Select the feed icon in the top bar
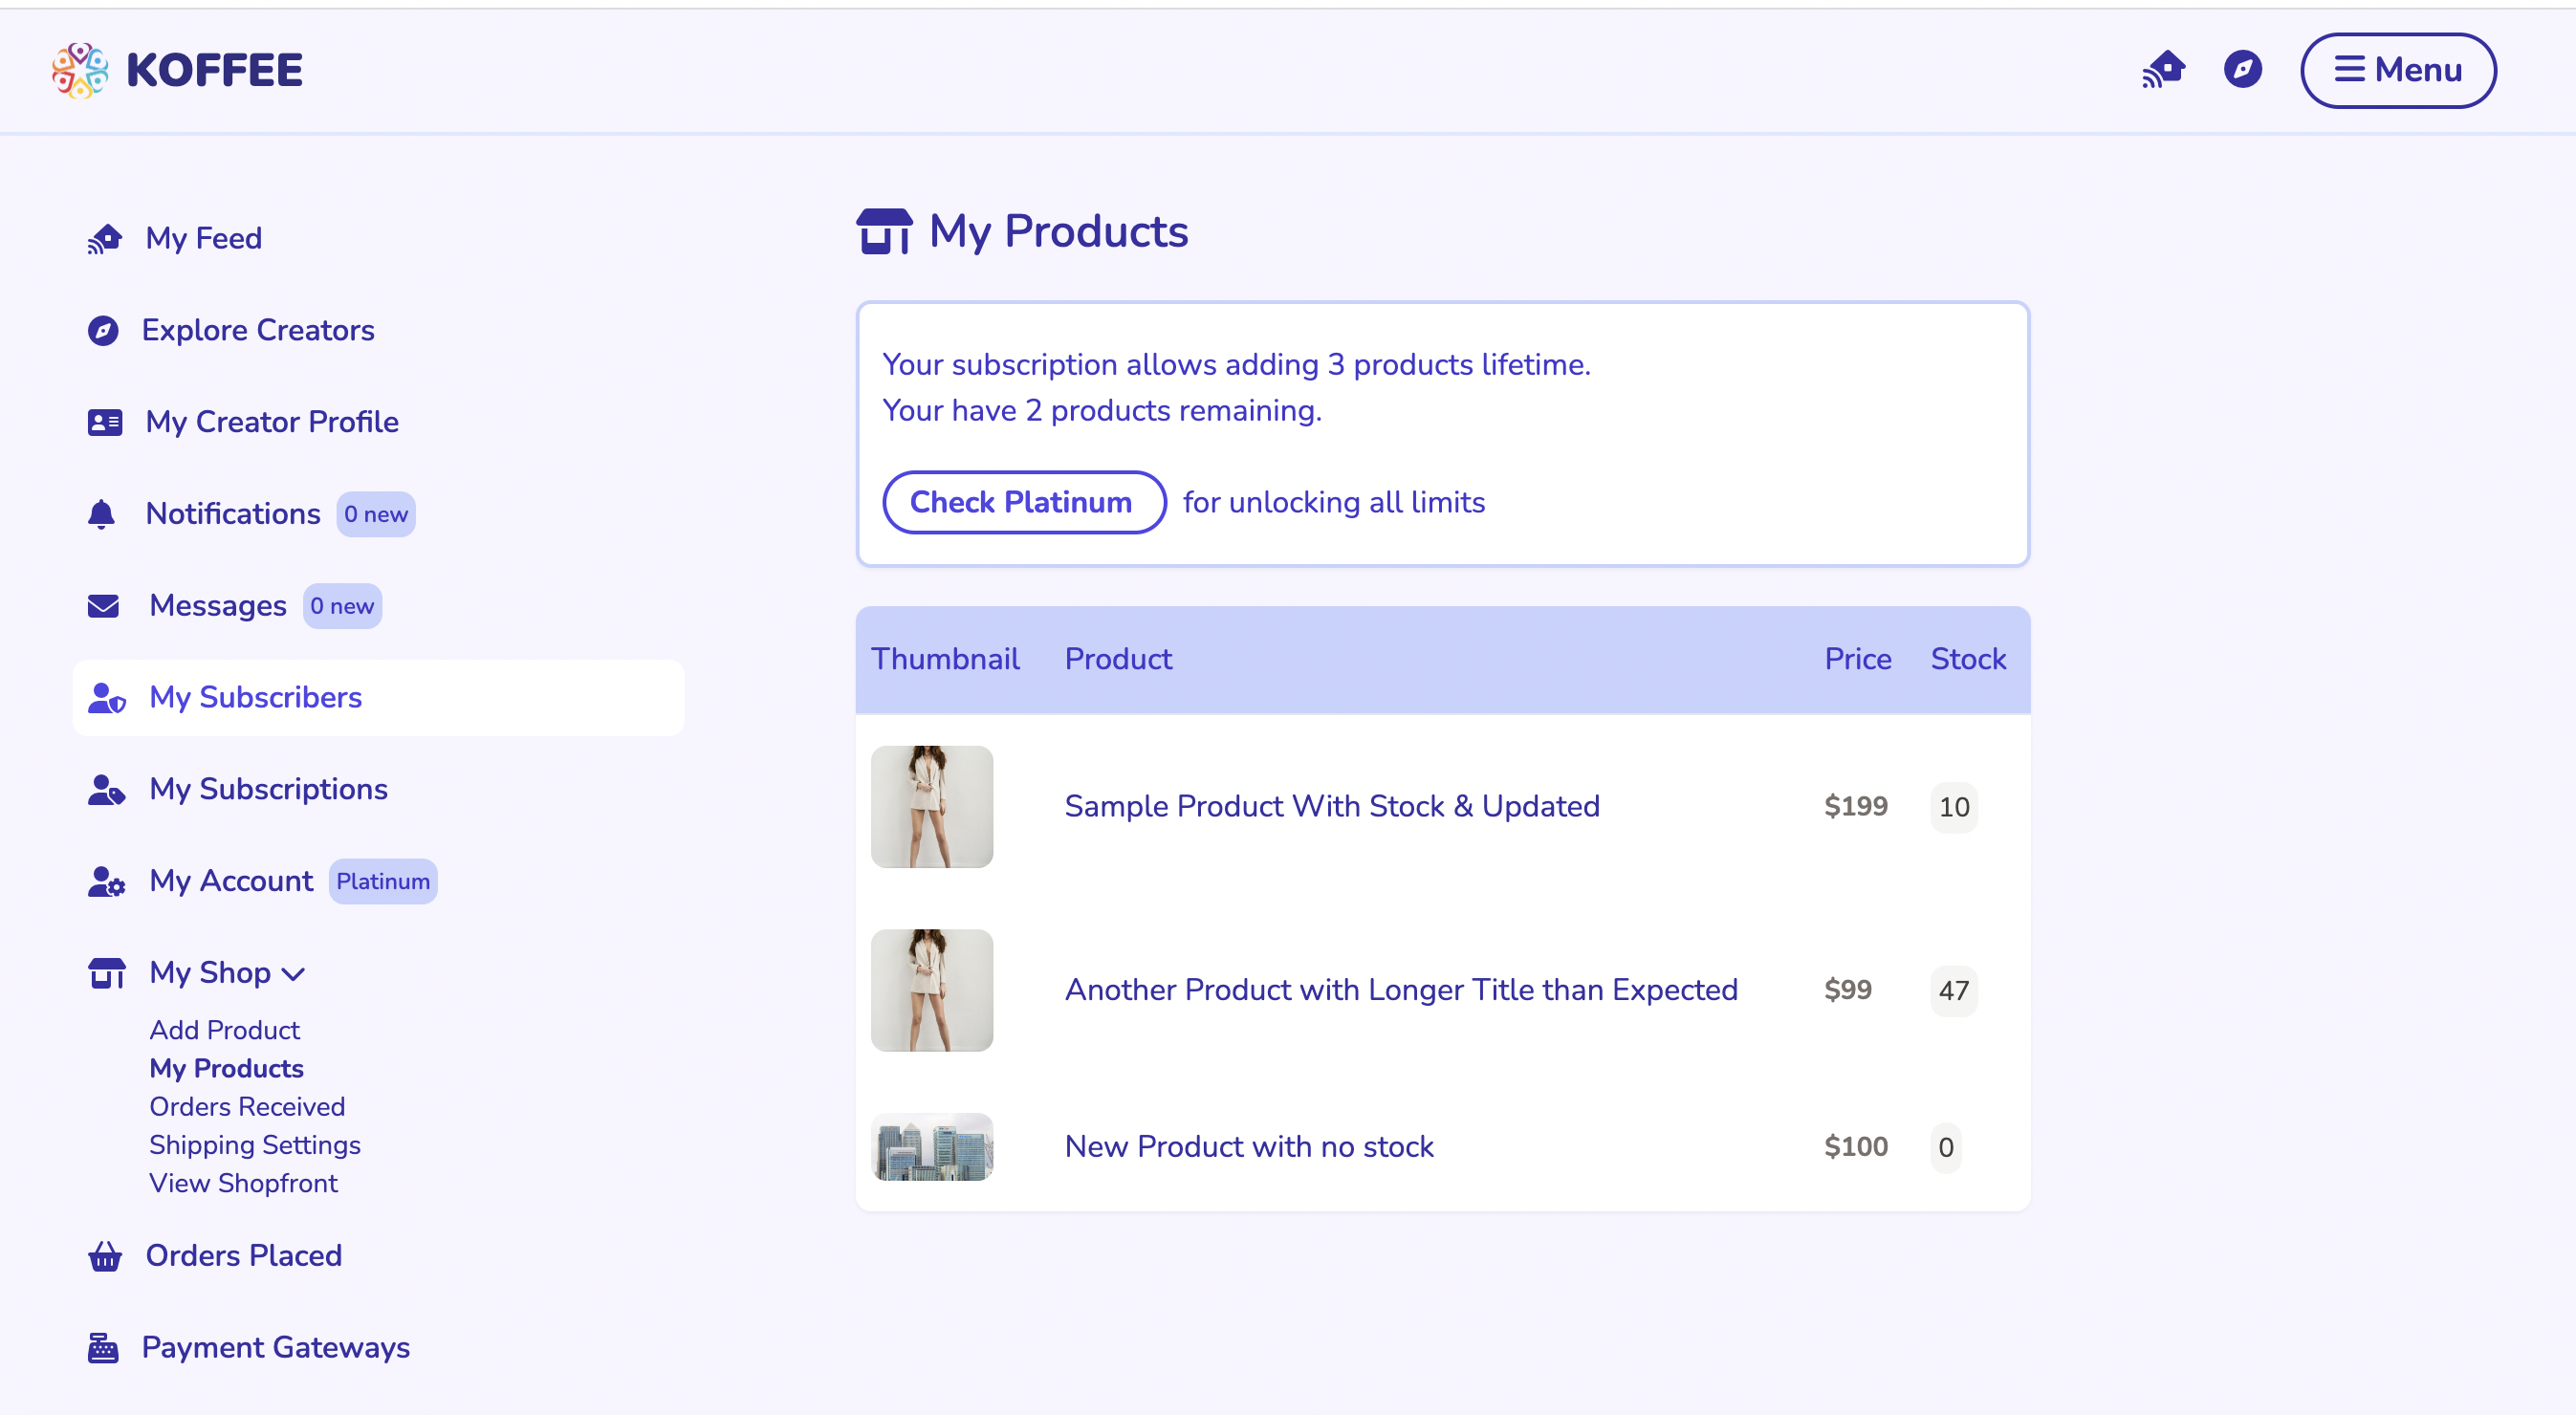Image resolution: width=2576 pixels, height=1415 pixels. coord(2164,70)
